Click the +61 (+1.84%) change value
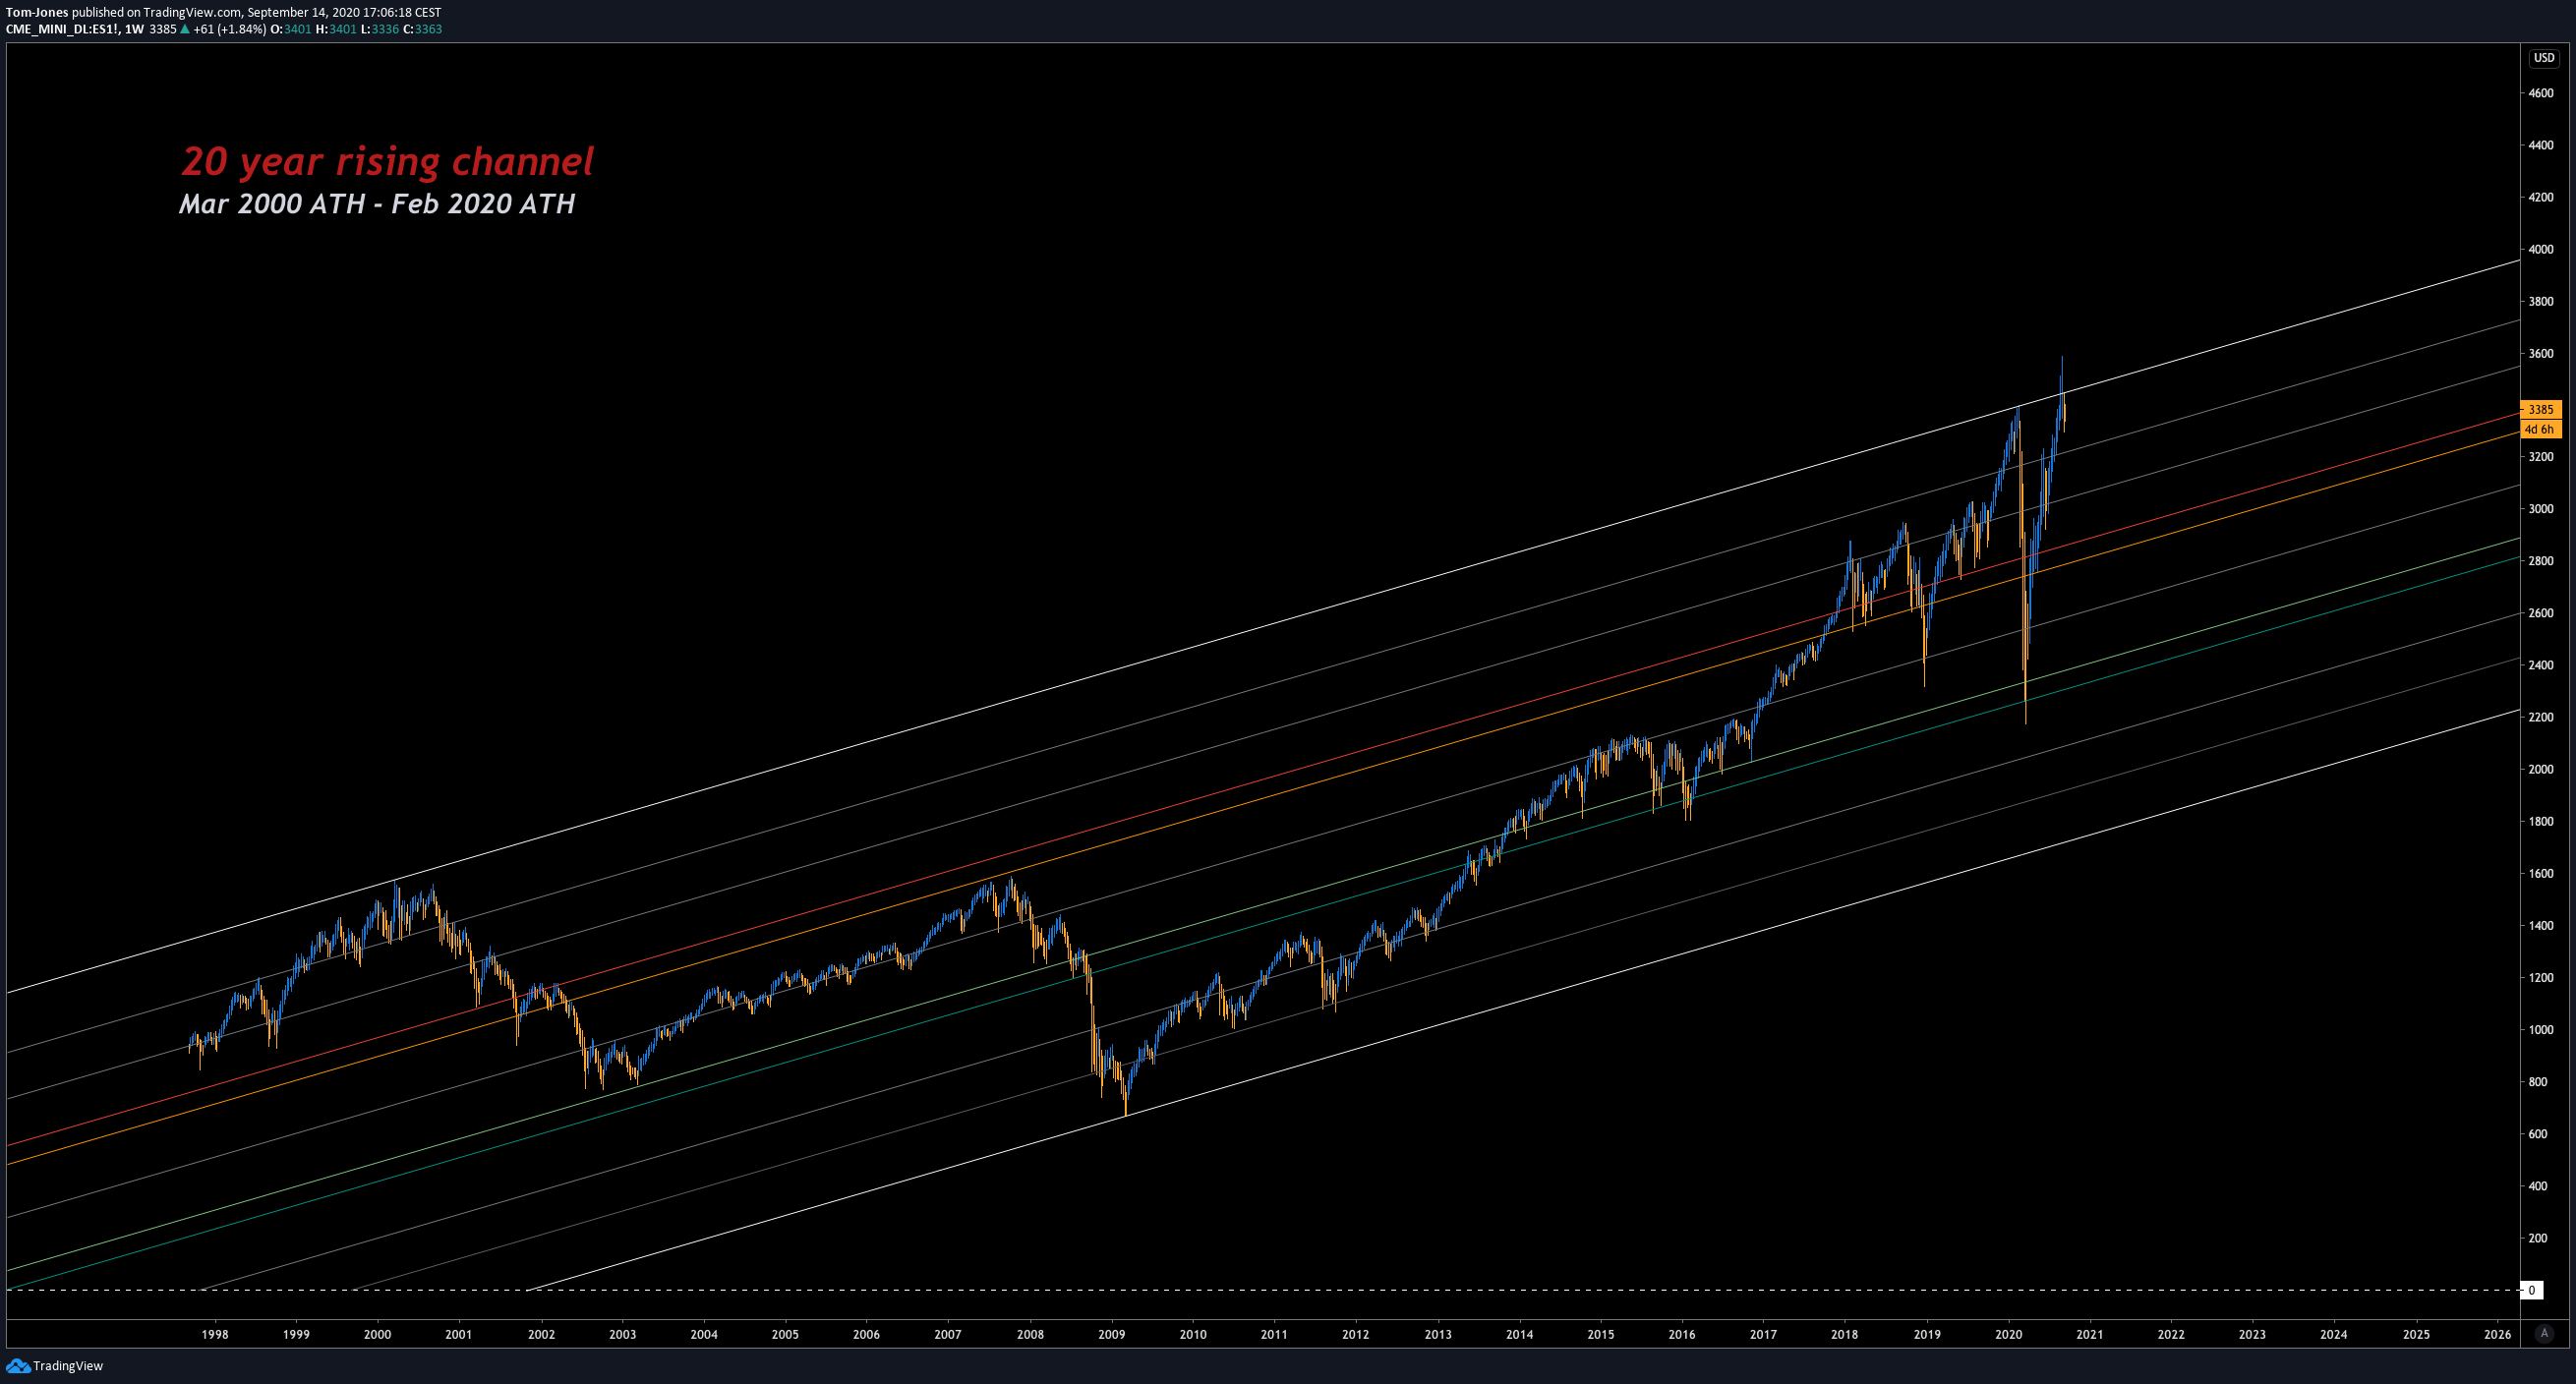Screen dimensions: 2576x1384 pos(230,29)
